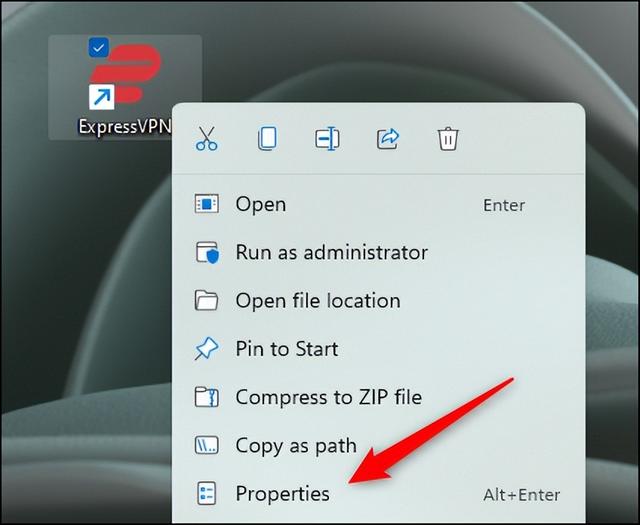Click the Copy icon in context menu
Screen dimensions: 640x525
coord(267,139)
